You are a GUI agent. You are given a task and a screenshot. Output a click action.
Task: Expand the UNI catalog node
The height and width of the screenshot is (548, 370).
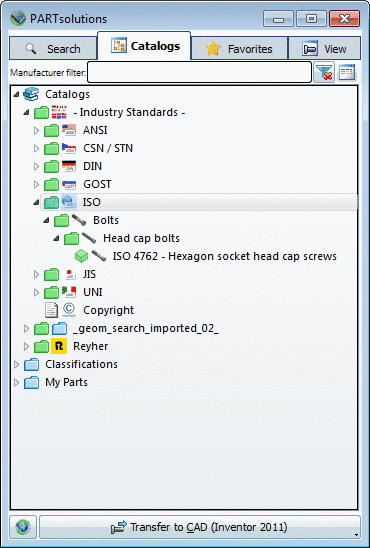tap(36, 292)
